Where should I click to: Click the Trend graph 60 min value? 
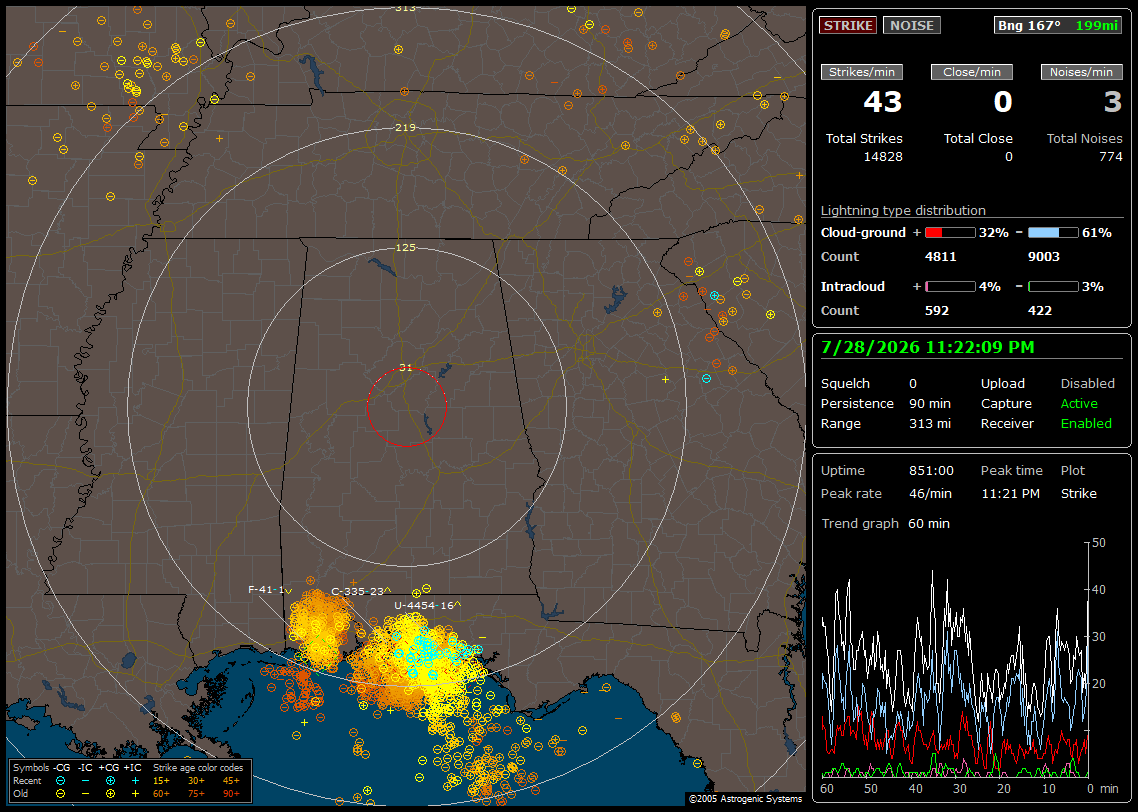929,524
